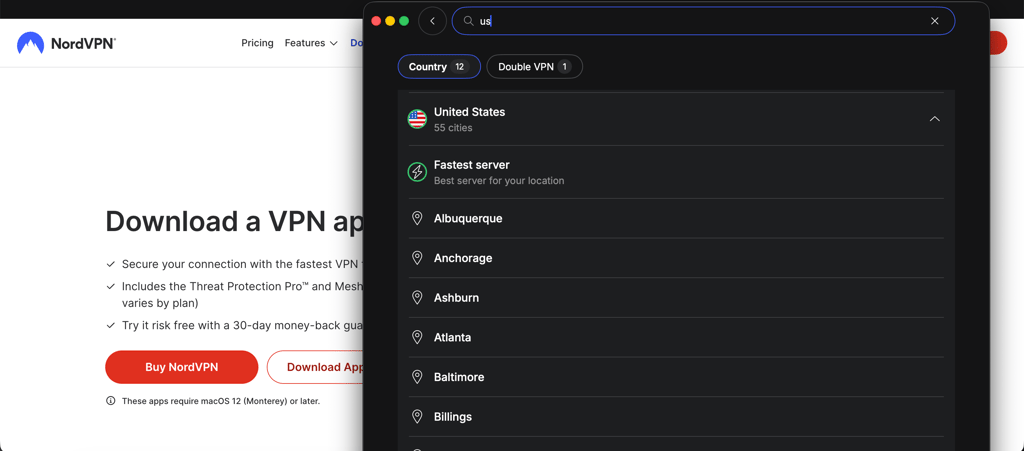The width and height of the screenshot is (1024, 451).
Task: Select the Atlanta city row
Action: pyautogui.click(x=676, y=337)
